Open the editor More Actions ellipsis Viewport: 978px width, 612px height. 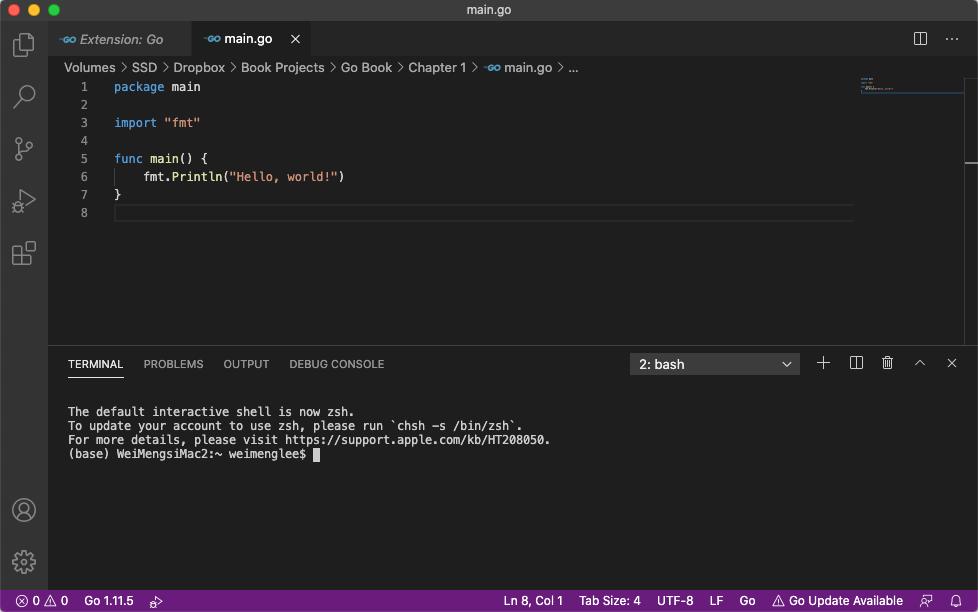point(952,39)
